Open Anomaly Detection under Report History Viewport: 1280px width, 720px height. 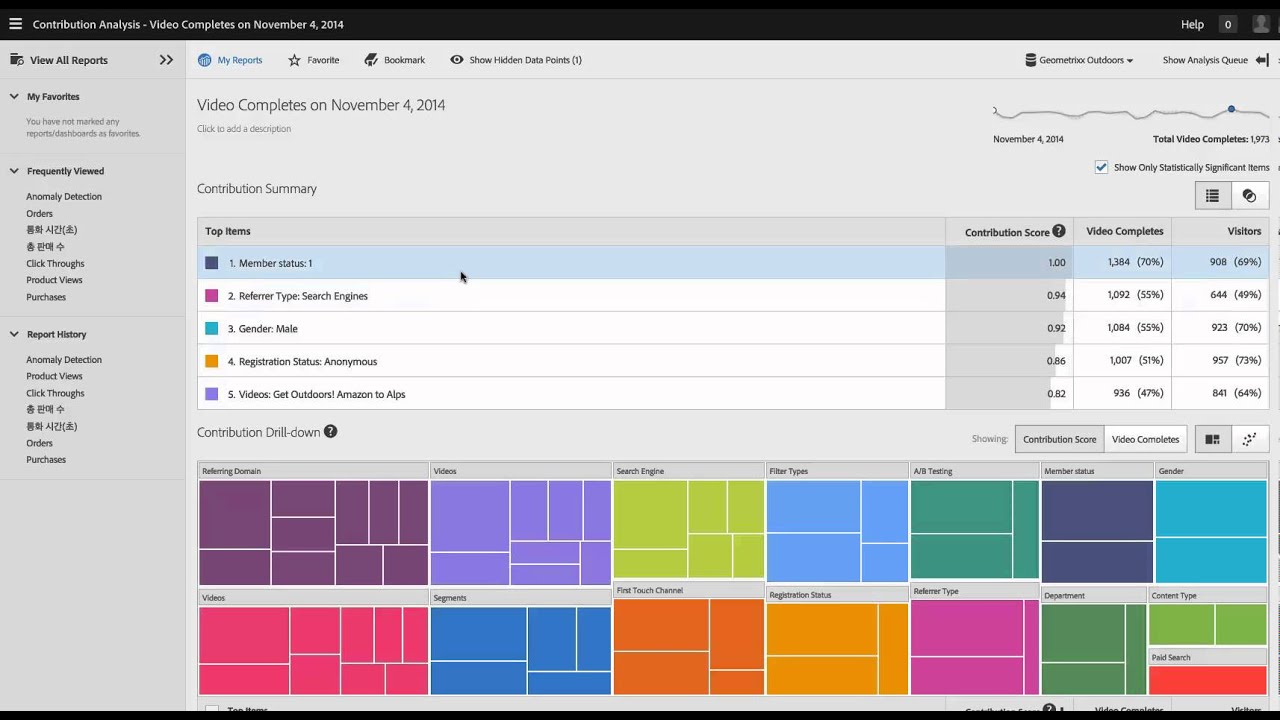[64, 360]
